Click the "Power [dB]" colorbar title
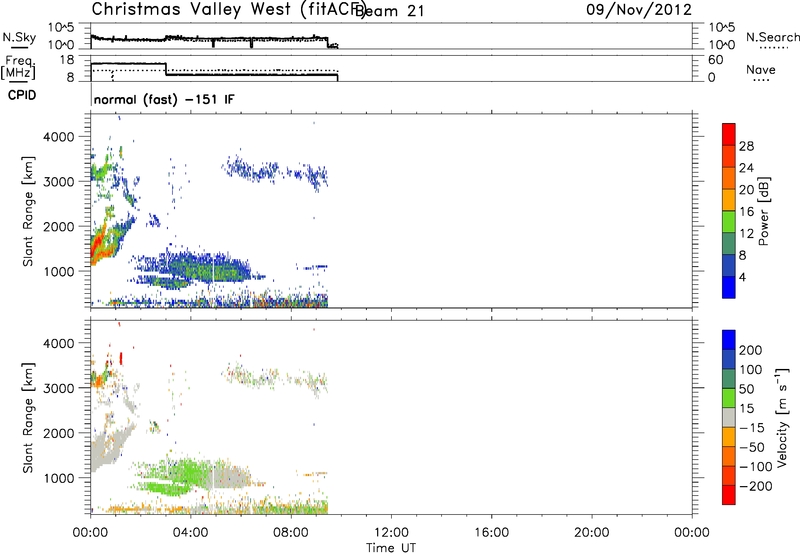800x554 pixels. [764, 211]
